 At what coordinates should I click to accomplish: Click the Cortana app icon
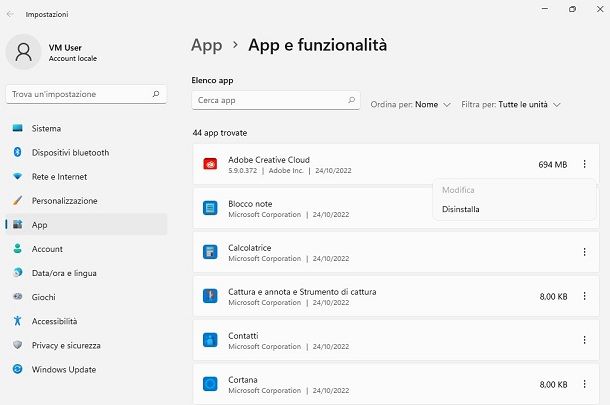coord(210,384)
